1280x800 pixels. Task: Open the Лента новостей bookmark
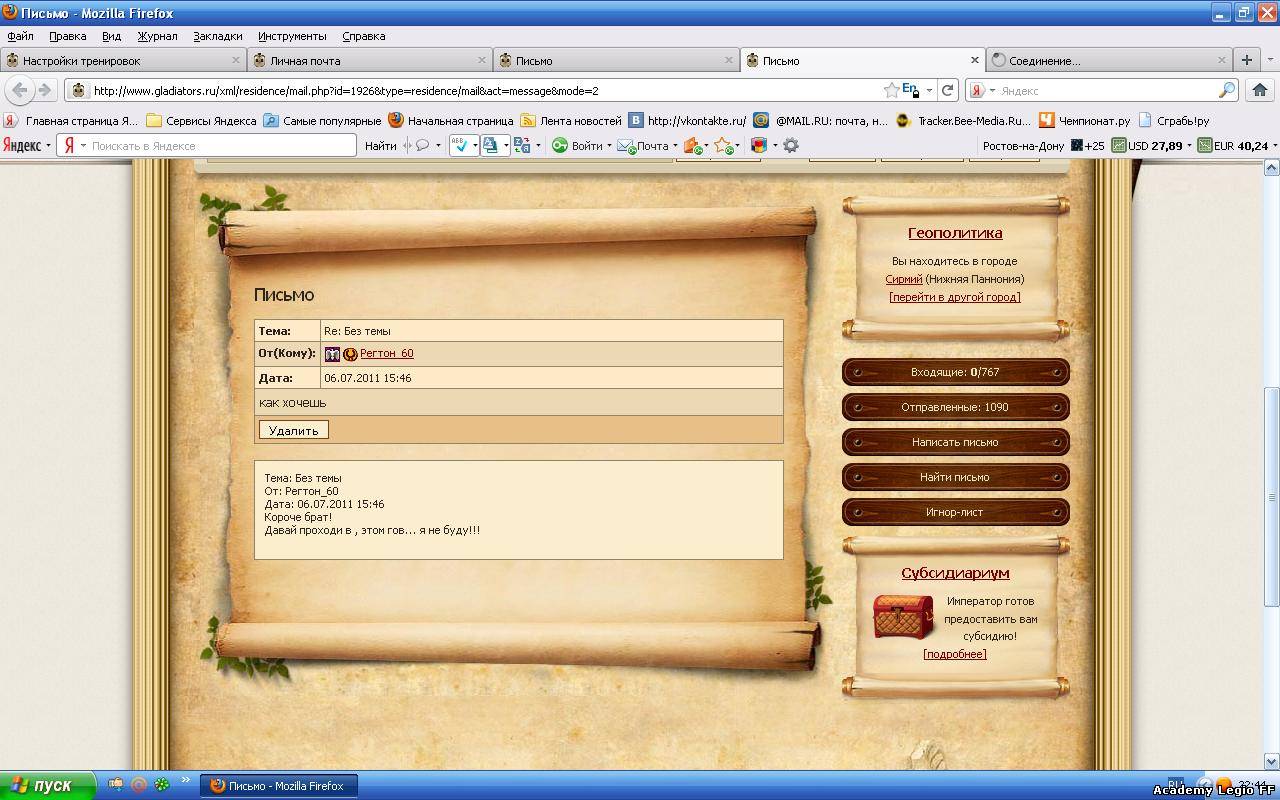tap(571, 120)
